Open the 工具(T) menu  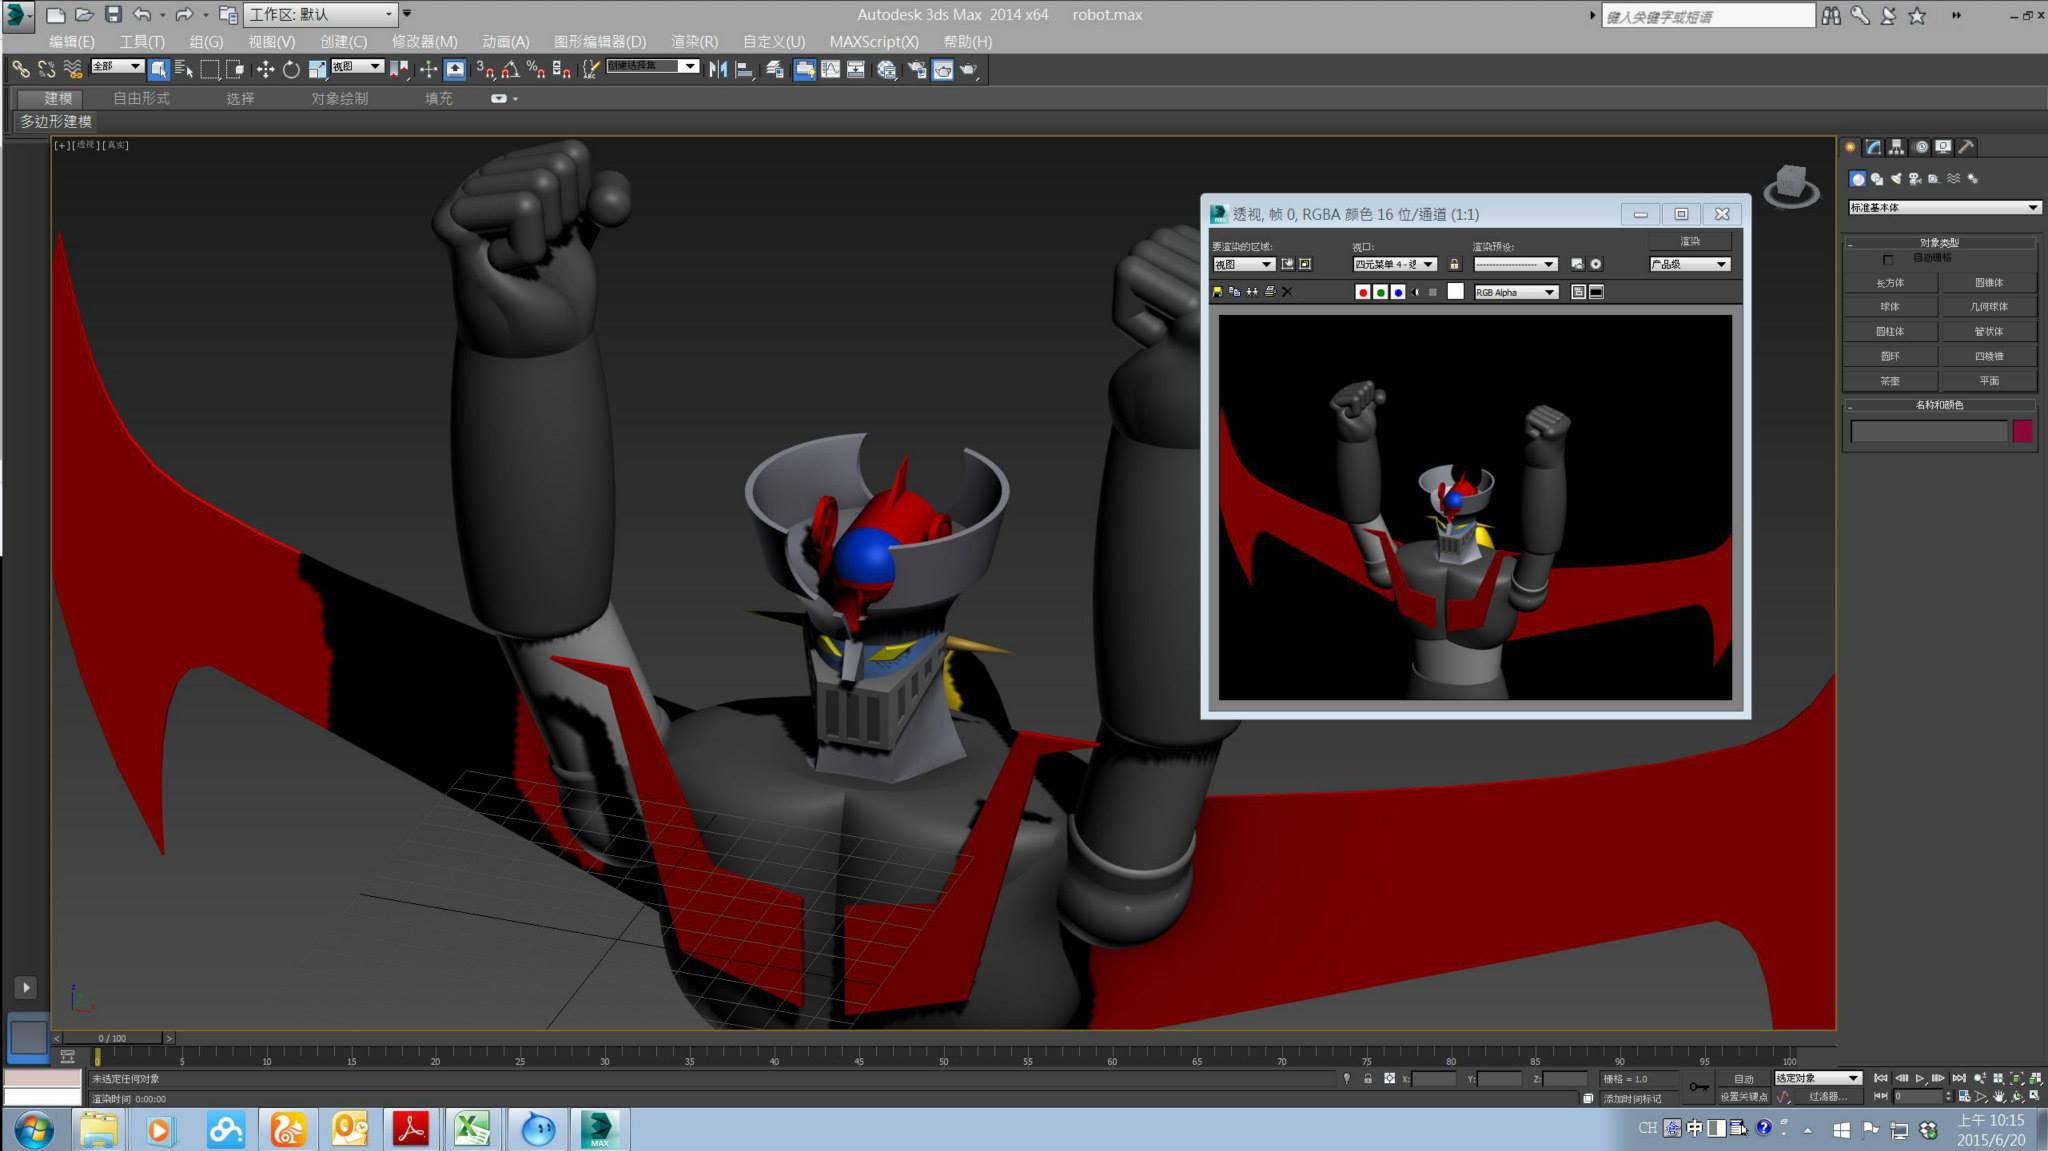(142, 41)
